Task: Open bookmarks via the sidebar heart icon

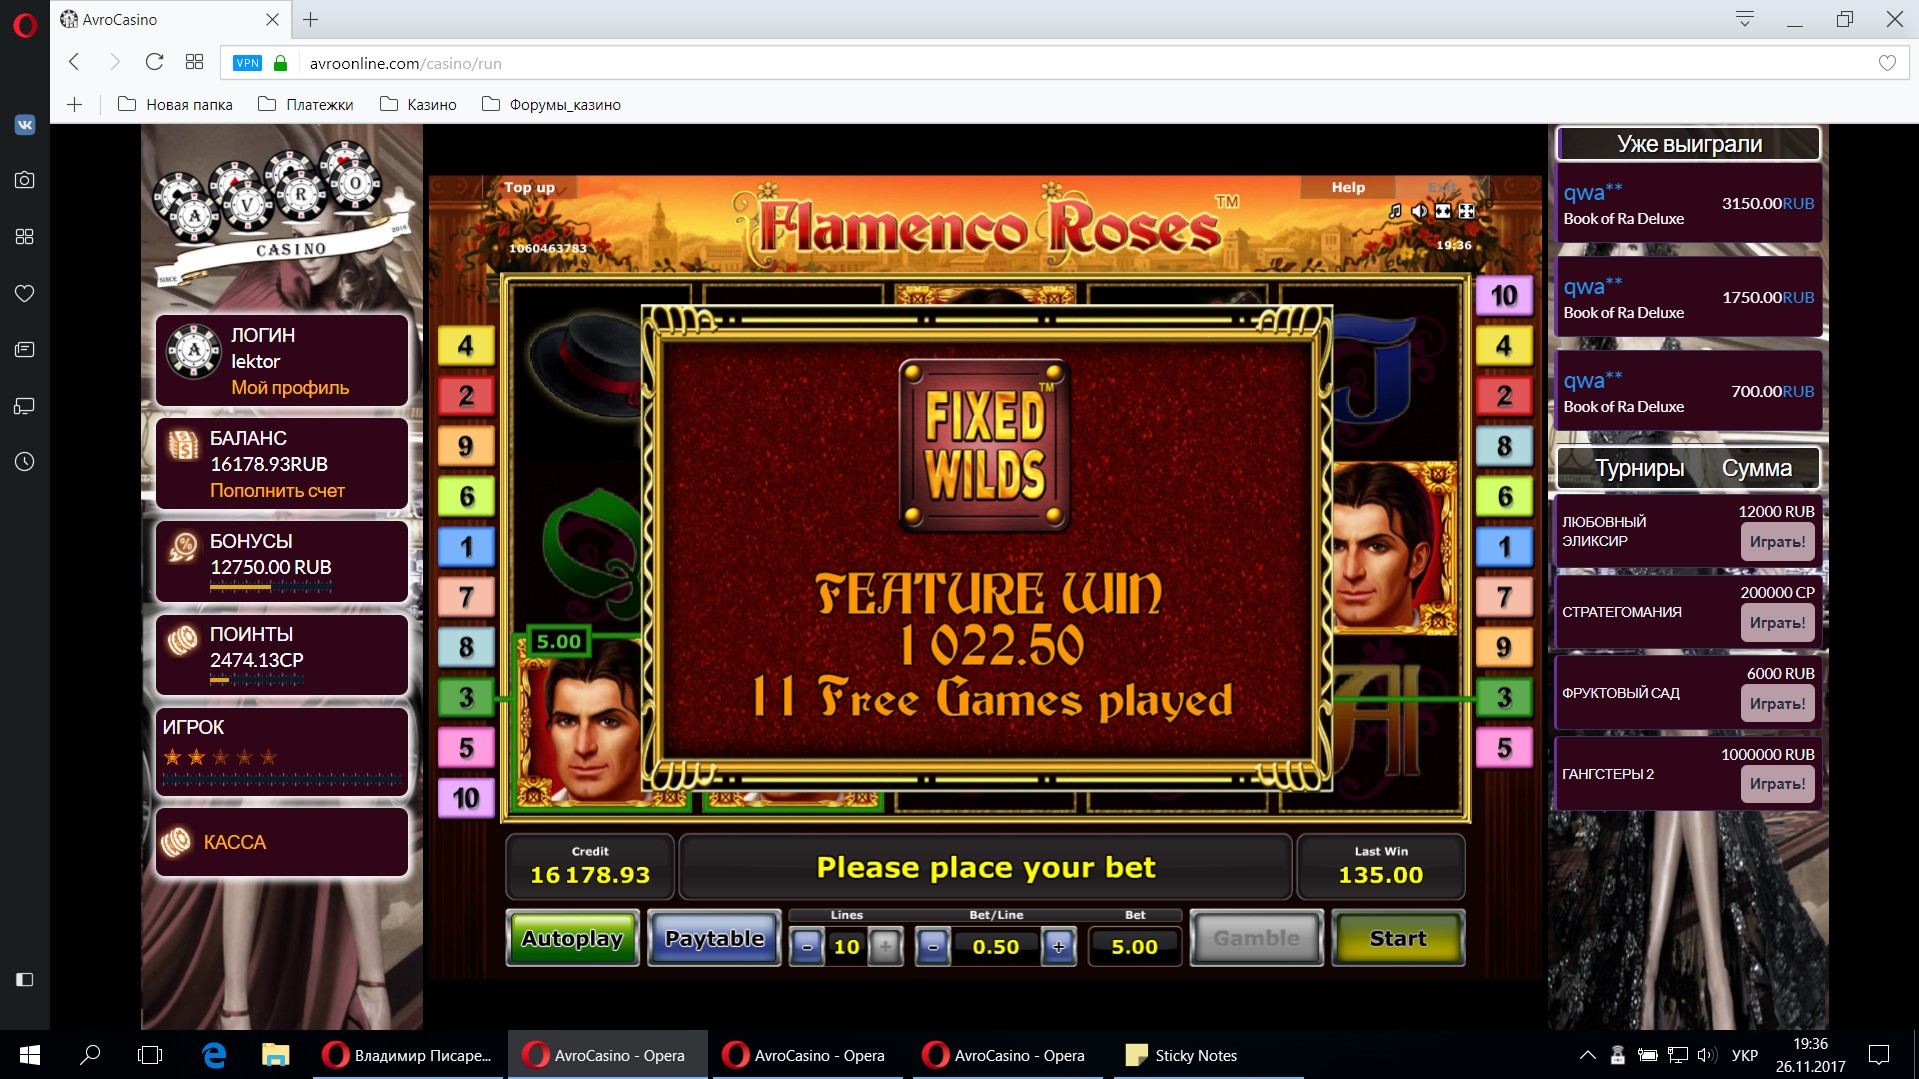Action: [25, 293]
